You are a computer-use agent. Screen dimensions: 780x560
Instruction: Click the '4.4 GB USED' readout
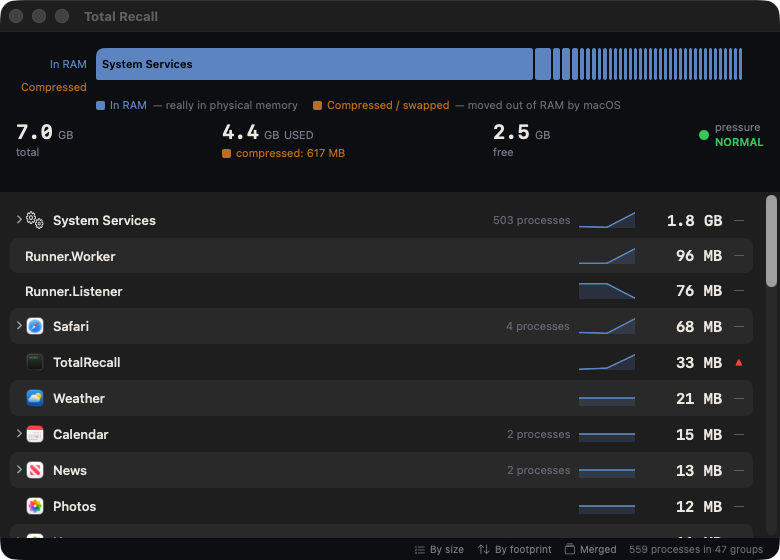pos(268,132)
